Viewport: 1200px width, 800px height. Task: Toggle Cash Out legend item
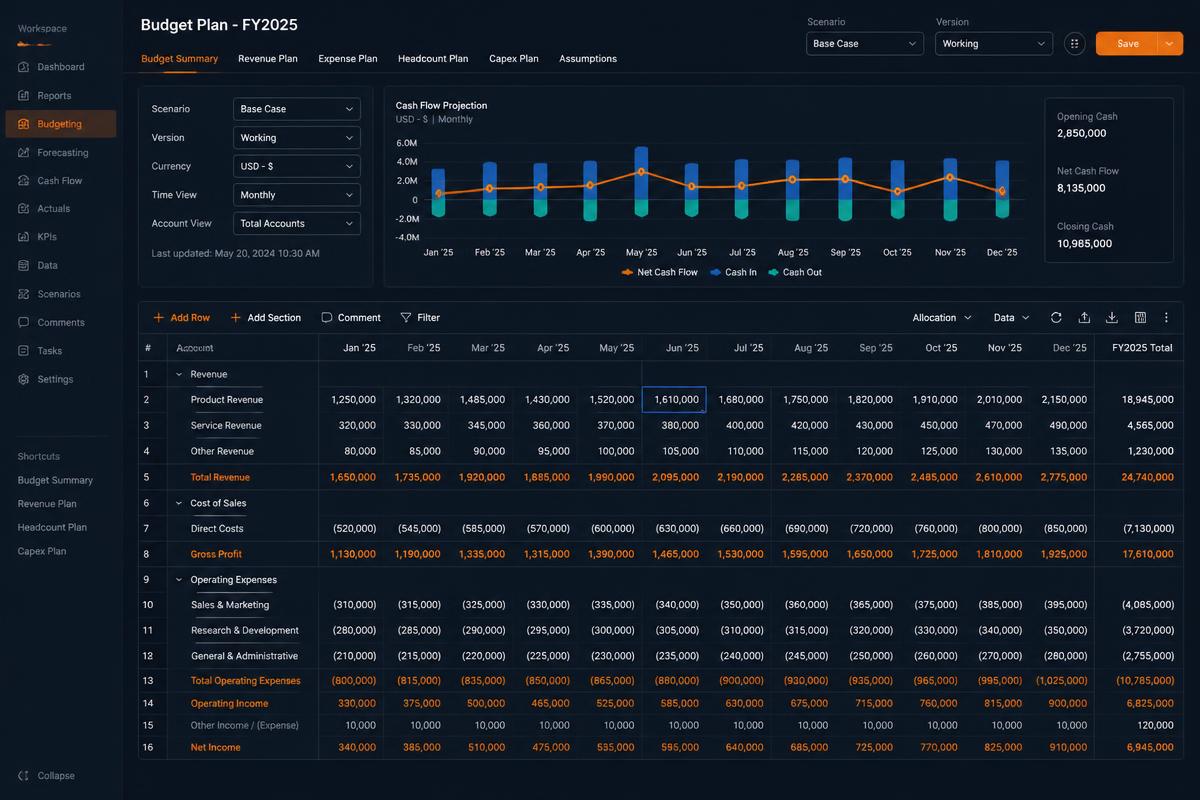point(795,272)
